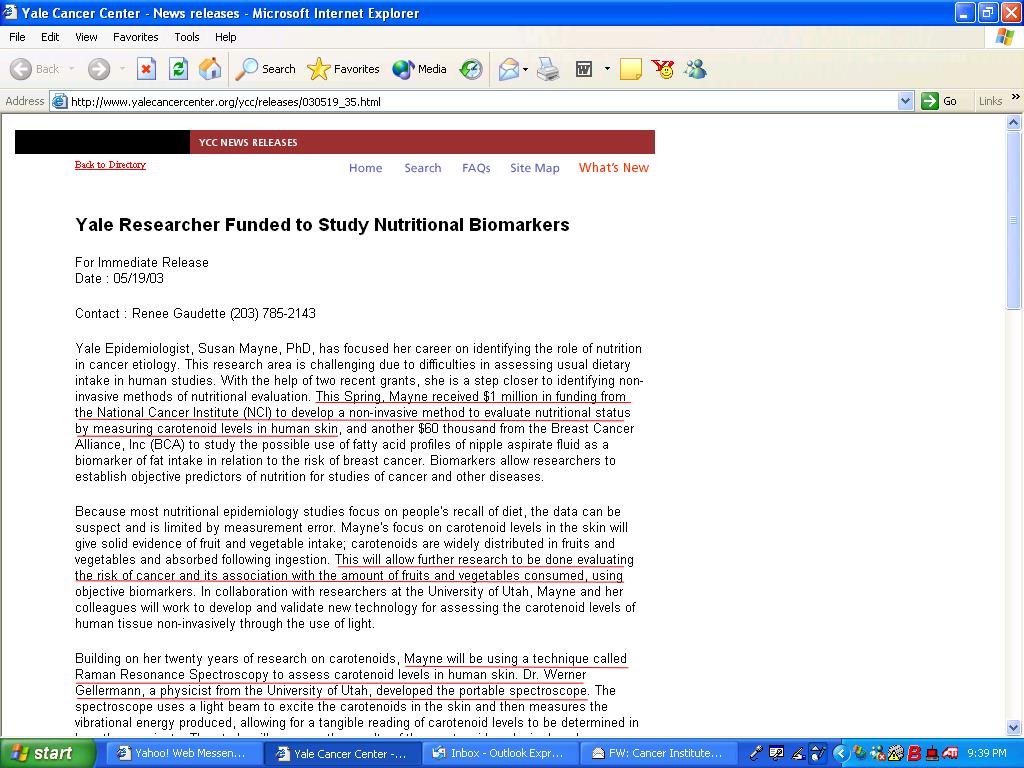
Task: Click the page icon in address bar
Action: pos(59,101)
